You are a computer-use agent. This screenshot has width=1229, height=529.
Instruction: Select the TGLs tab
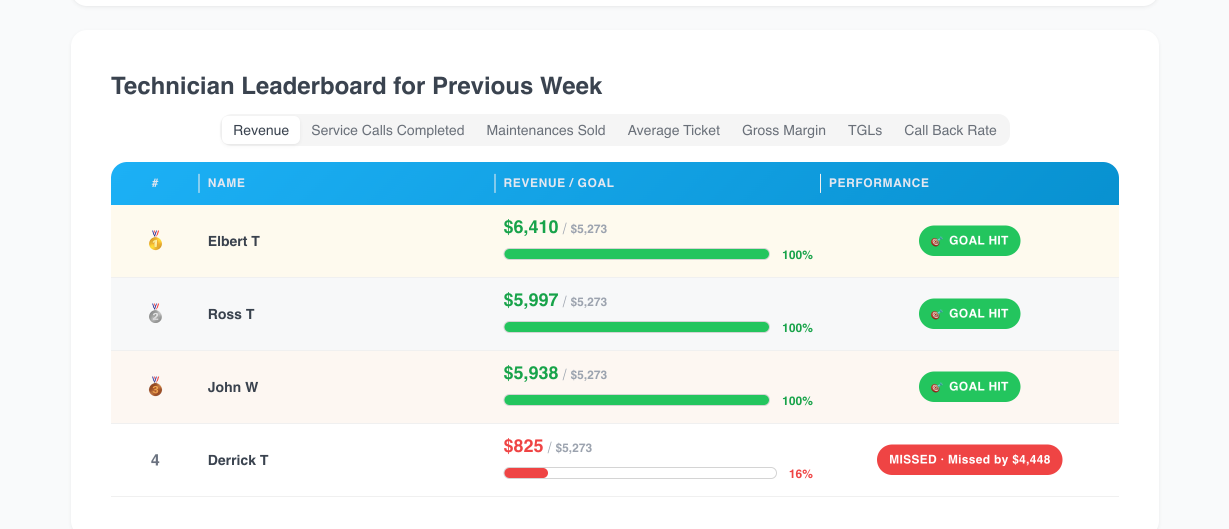pyautogui.click(x=865, y=130)
